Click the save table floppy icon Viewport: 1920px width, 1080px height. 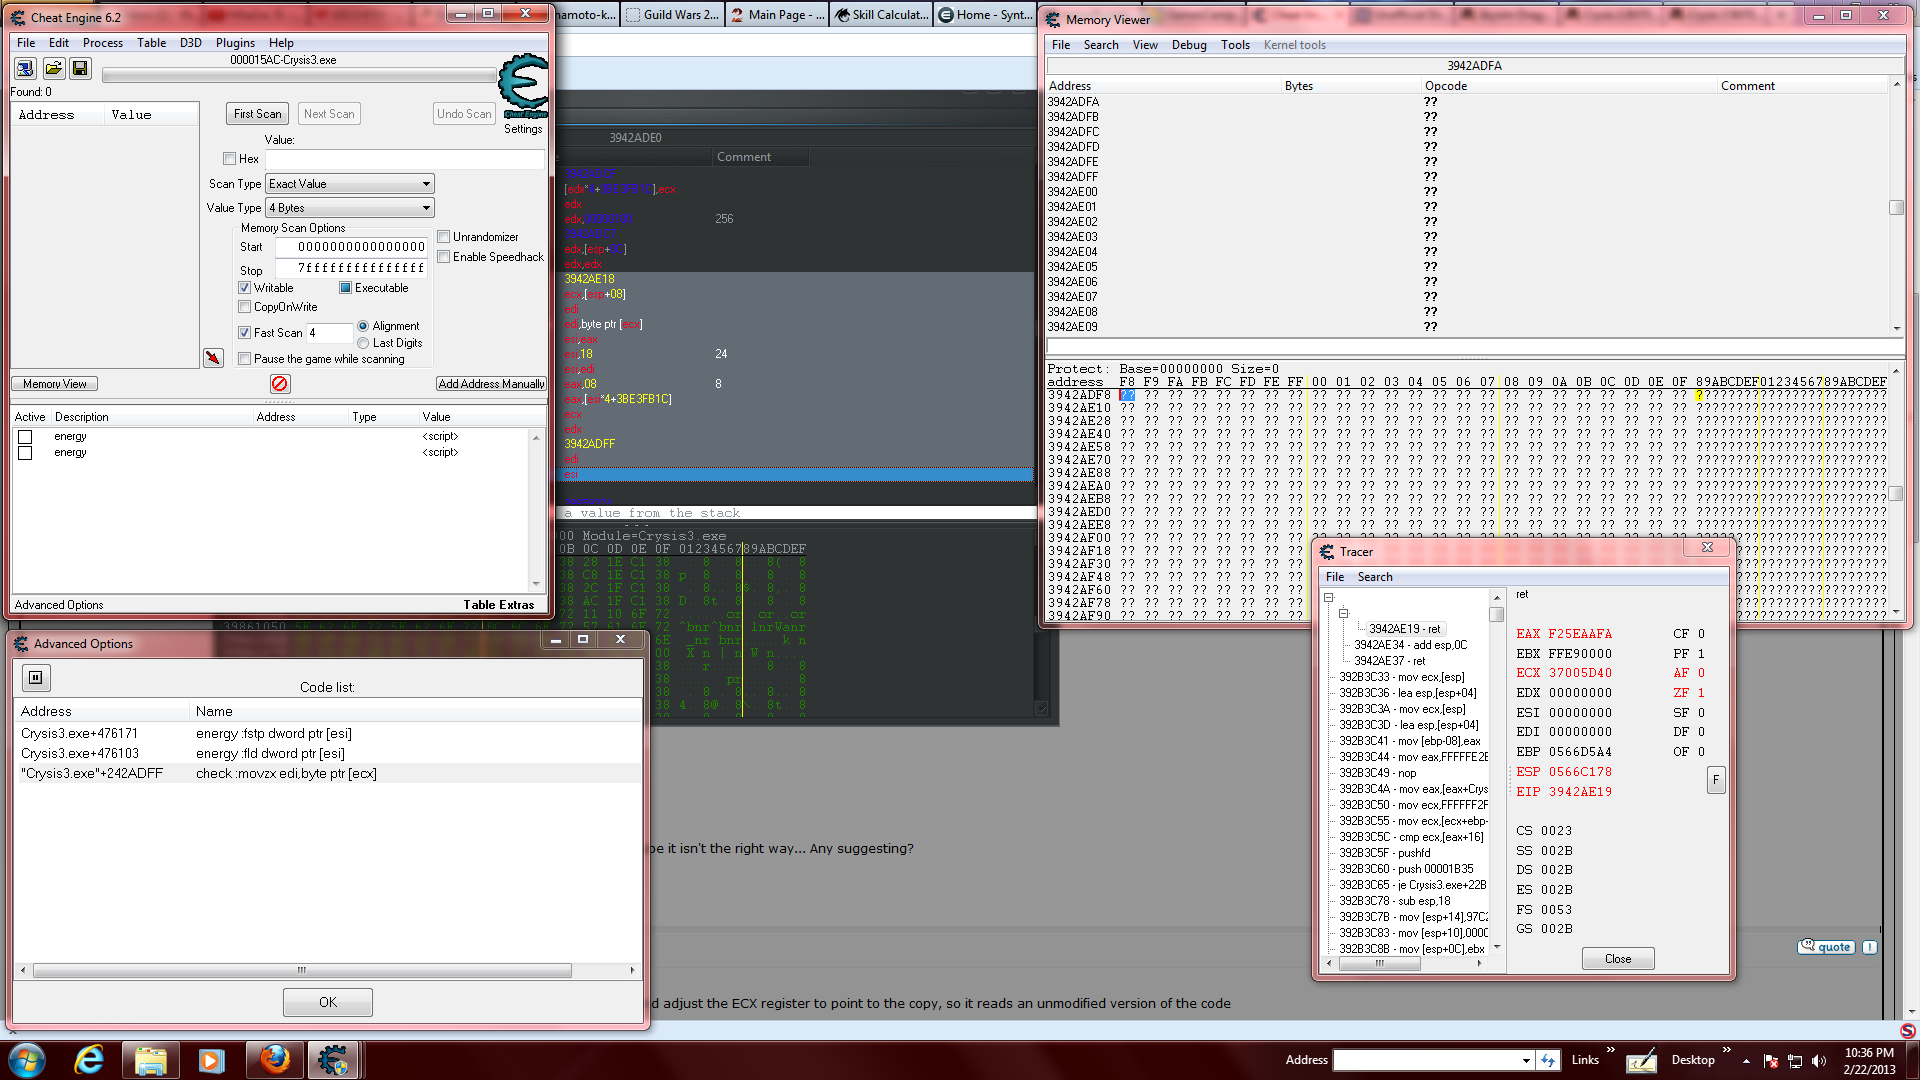[80, 68]
